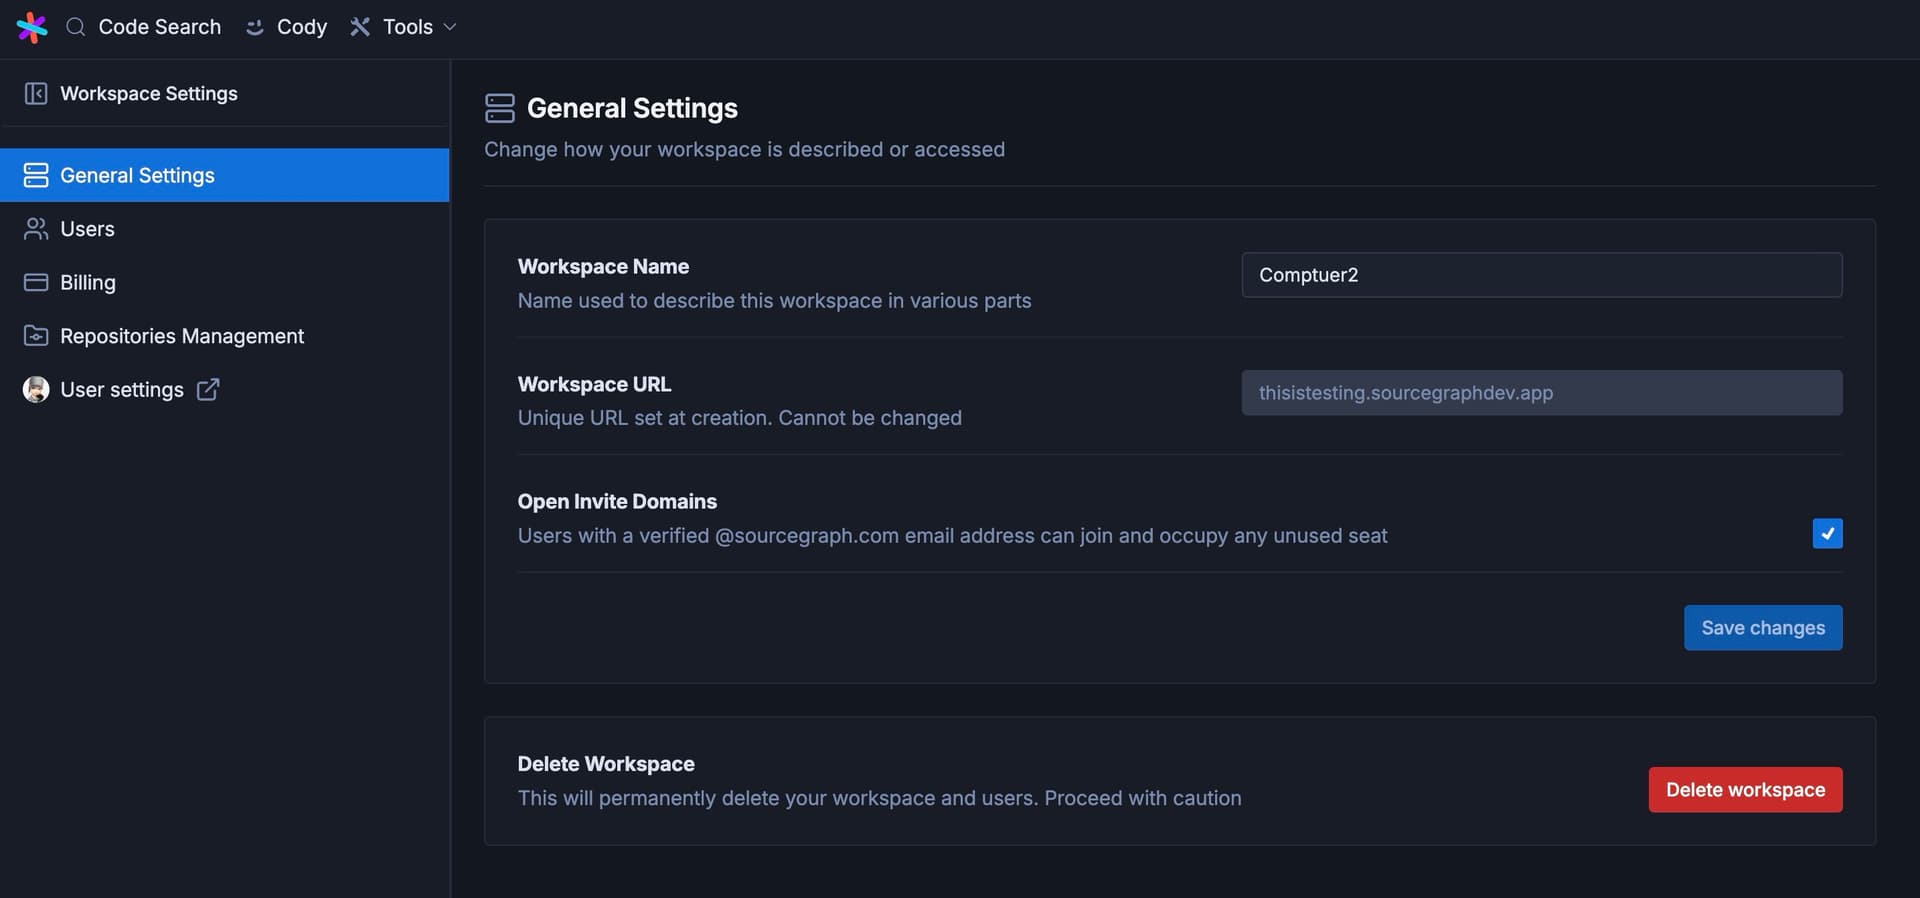Toggle the Open Invite Domains checkbox
This screenshot has width=1920, height=898.
(1827, 533)
